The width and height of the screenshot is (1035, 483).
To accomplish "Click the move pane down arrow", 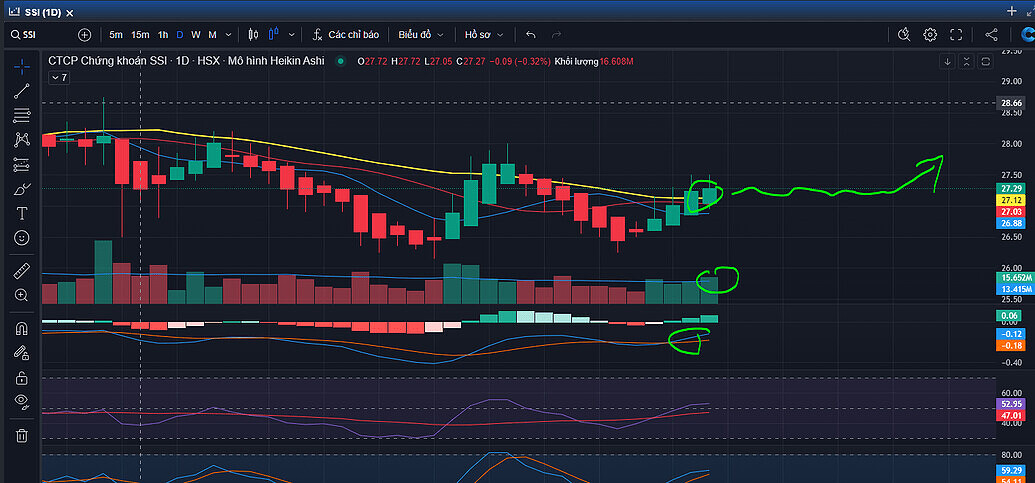I will [x=947, y=61].
